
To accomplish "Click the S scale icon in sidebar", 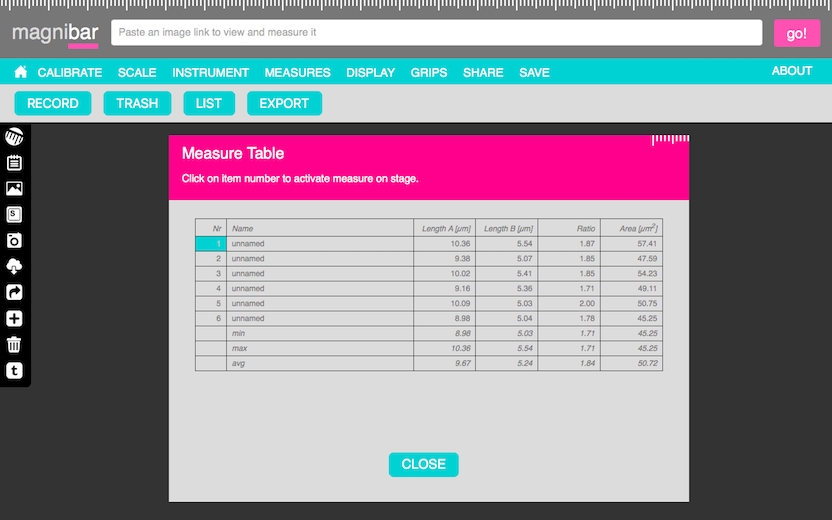I will click(14, 214).
